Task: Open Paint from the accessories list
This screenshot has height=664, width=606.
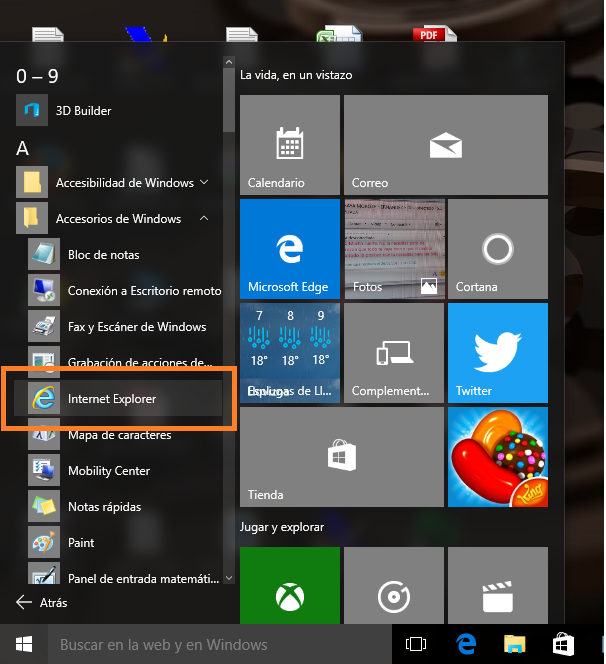Action: click(x=81, y=543)
